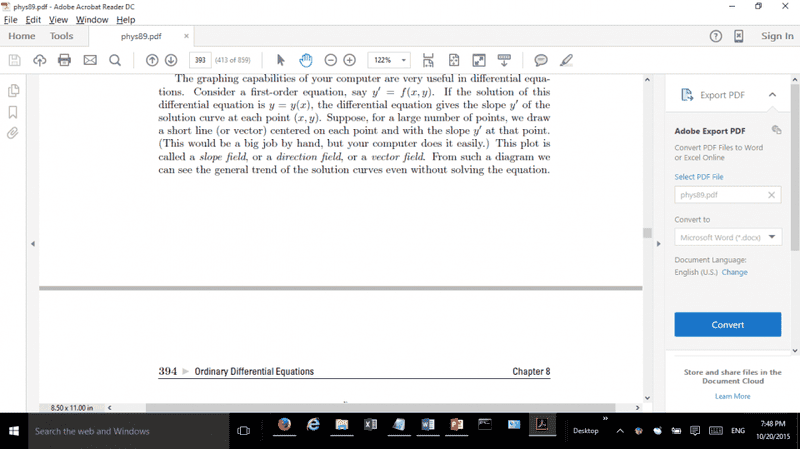800x449 pixels.
Task: Open the Help menu
Action: point(126,20)
